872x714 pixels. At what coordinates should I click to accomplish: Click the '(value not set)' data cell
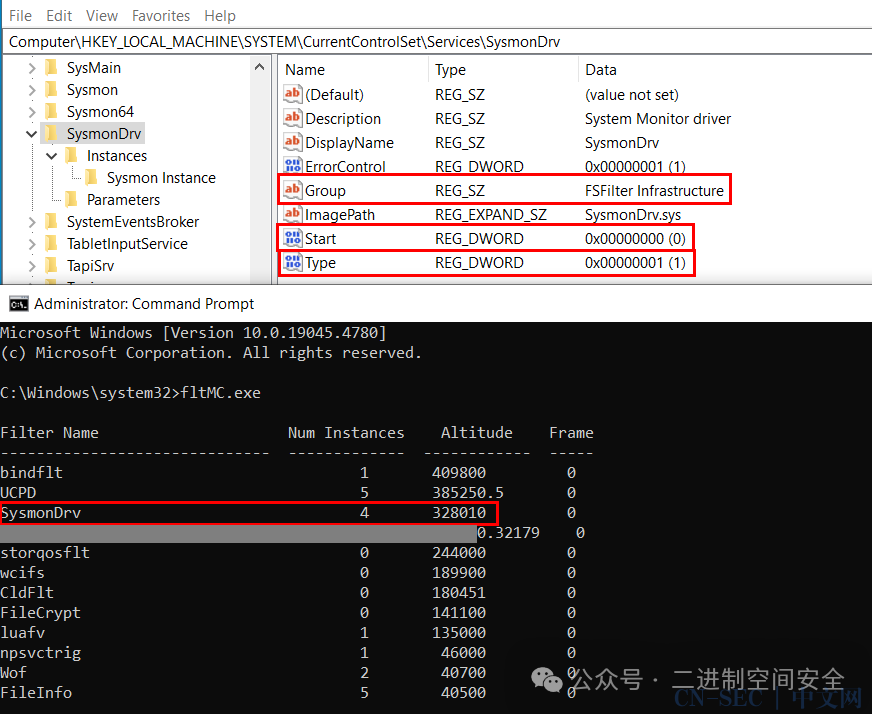(x=632, y=95)
